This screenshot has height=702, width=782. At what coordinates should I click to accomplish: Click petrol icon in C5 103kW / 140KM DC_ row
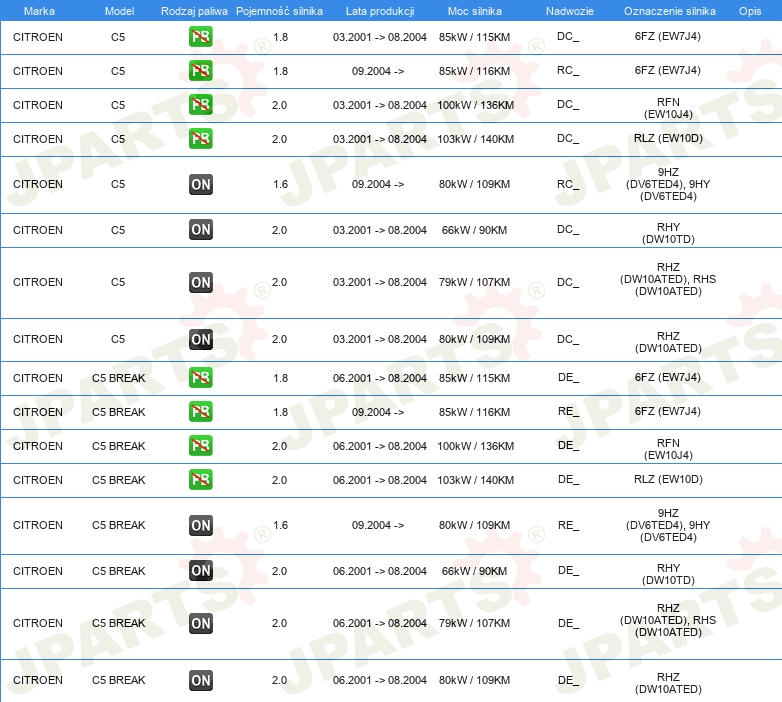[200, 139]
